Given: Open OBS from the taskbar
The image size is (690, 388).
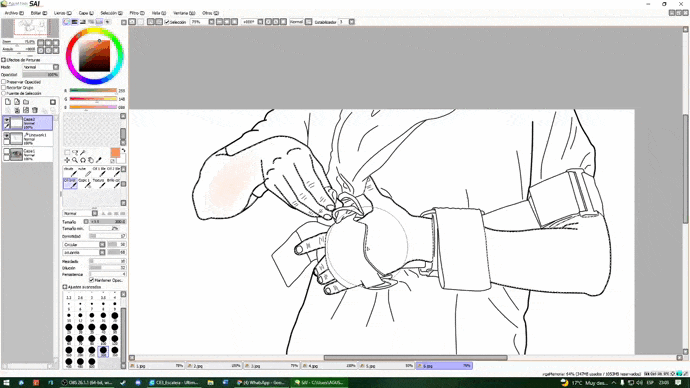Looking at the screenshot, I should click(x=88, y=383).
